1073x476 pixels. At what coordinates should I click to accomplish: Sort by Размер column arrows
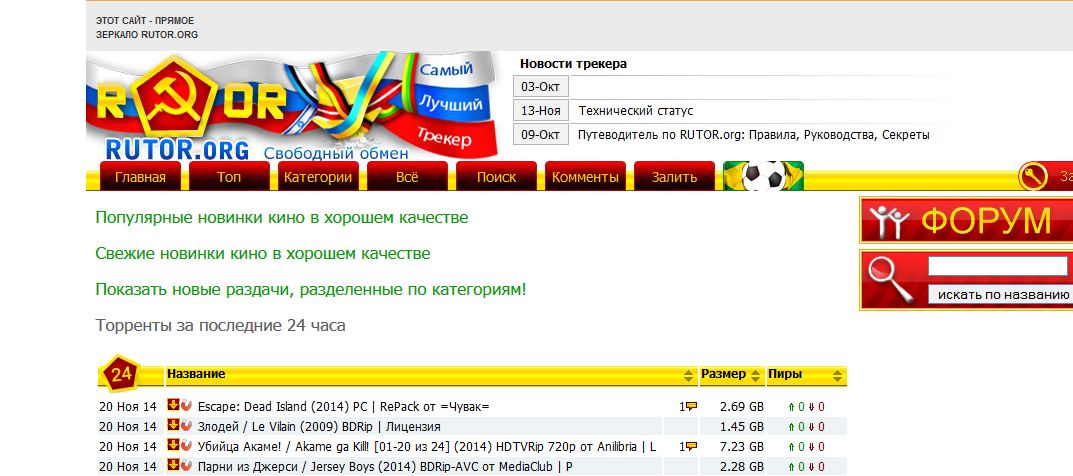[756, 375]
